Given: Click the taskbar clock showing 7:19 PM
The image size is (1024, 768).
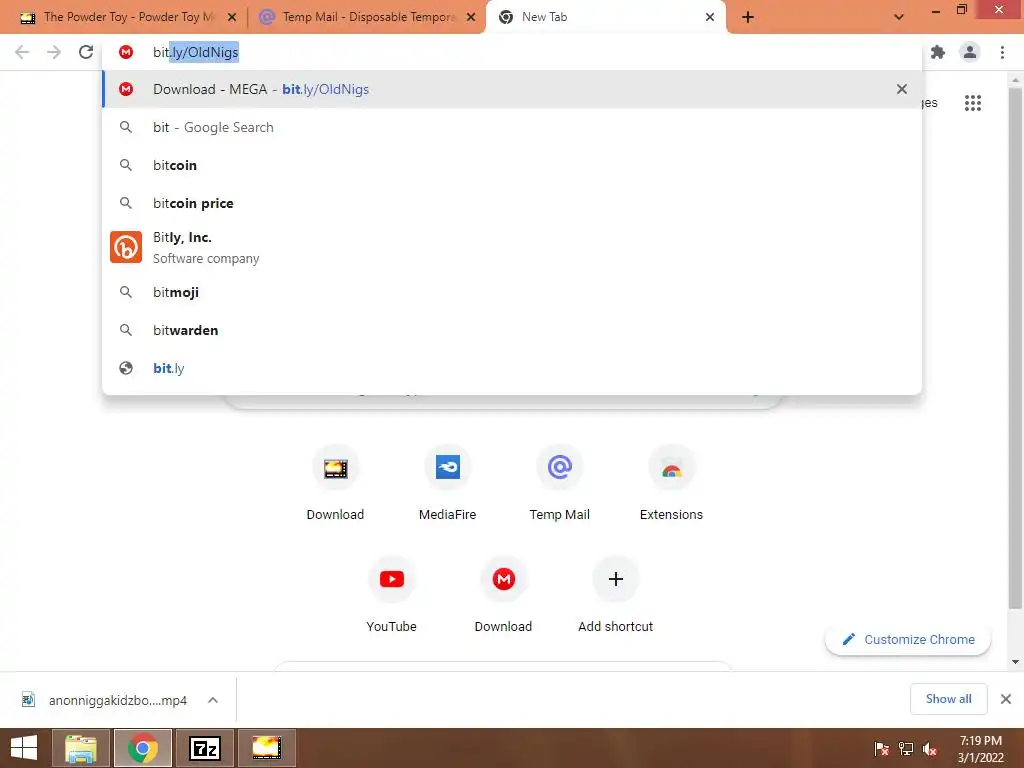Looking at the screenshot, I should coord(980,749).
